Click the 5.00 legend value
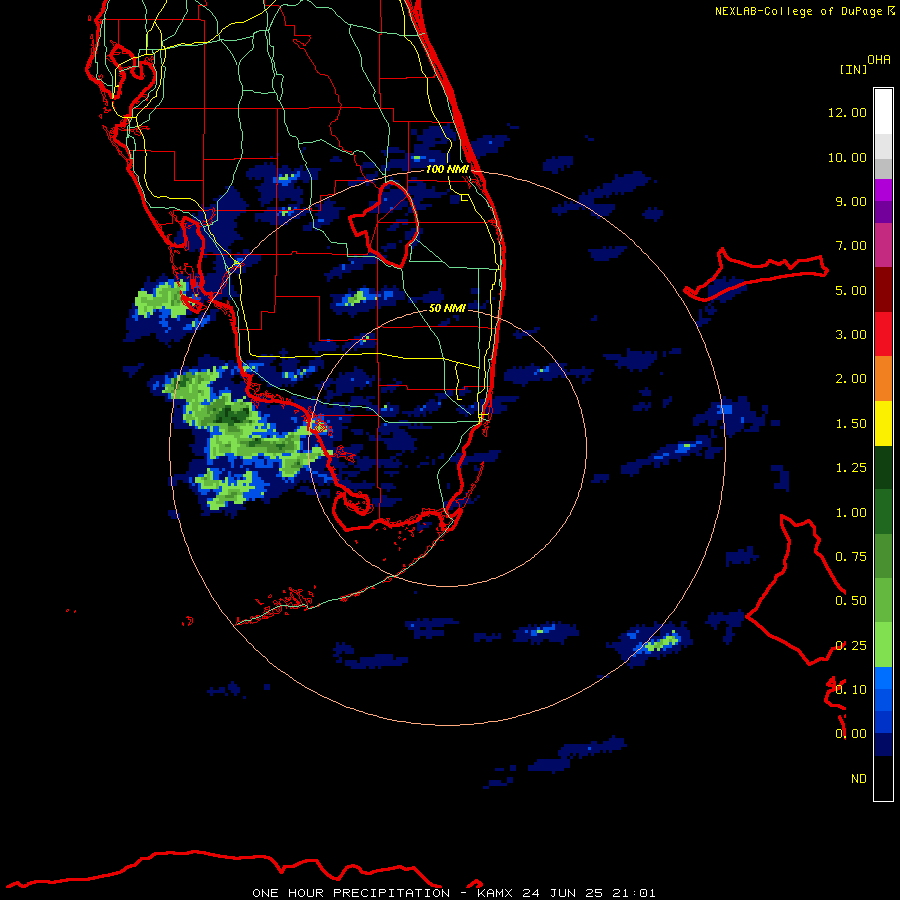Screen dimensions: 900x900 coord(851,290)
